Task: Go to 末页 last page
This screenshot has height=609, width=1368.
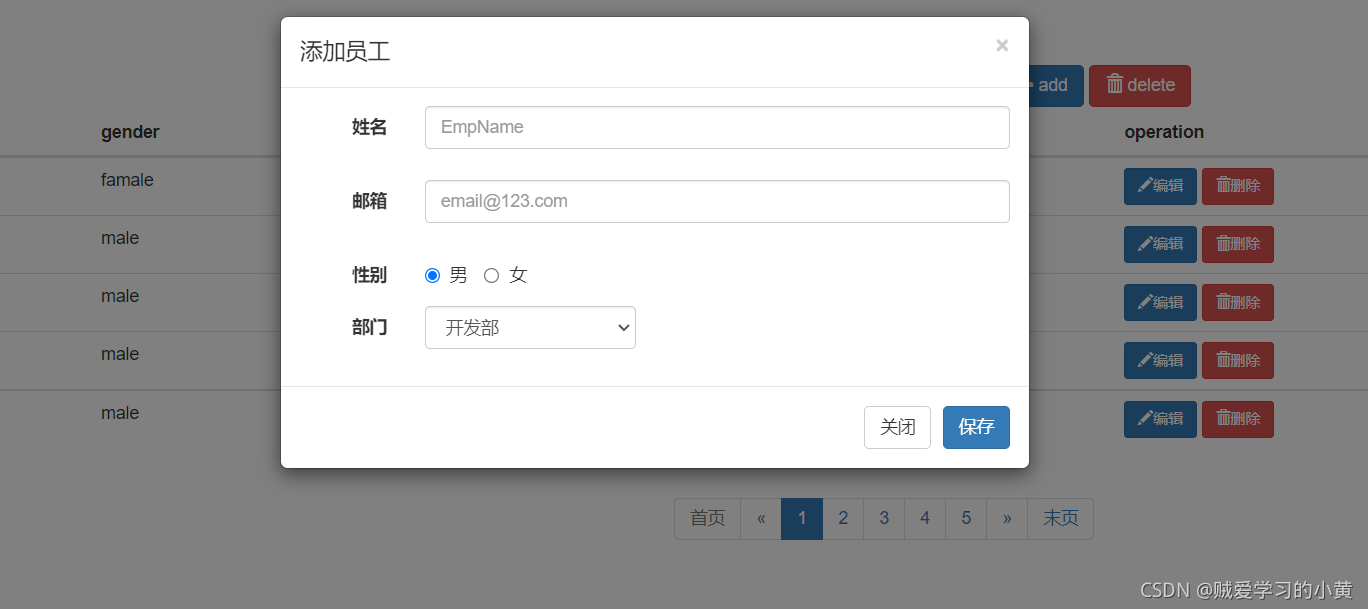Action: 1060,518
